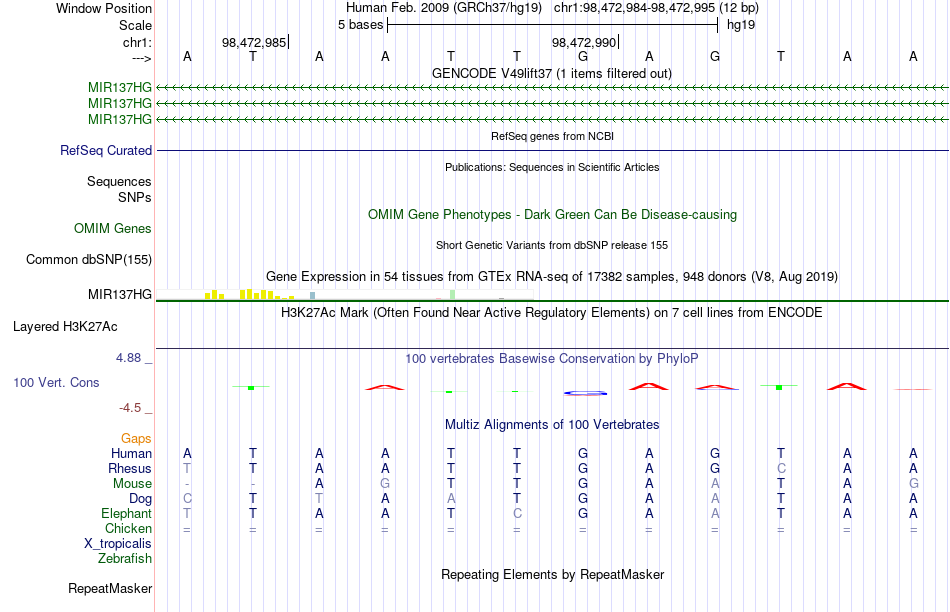
Task: Click the 'chr1:' ruler label
Action: tap(137, 42)
